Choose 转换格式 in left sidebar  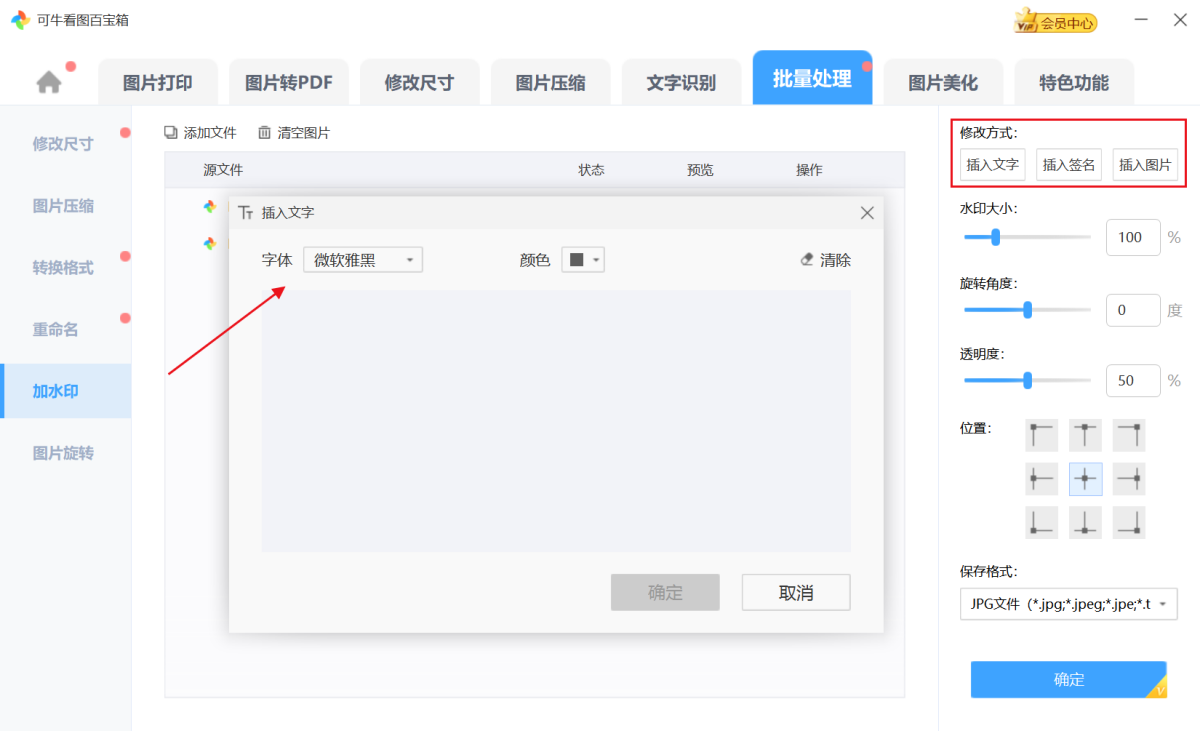tap(65, 268)
